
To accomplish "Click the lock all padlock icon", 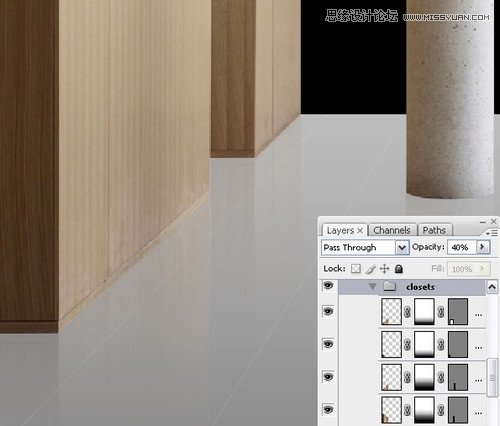I will point(399,269).
